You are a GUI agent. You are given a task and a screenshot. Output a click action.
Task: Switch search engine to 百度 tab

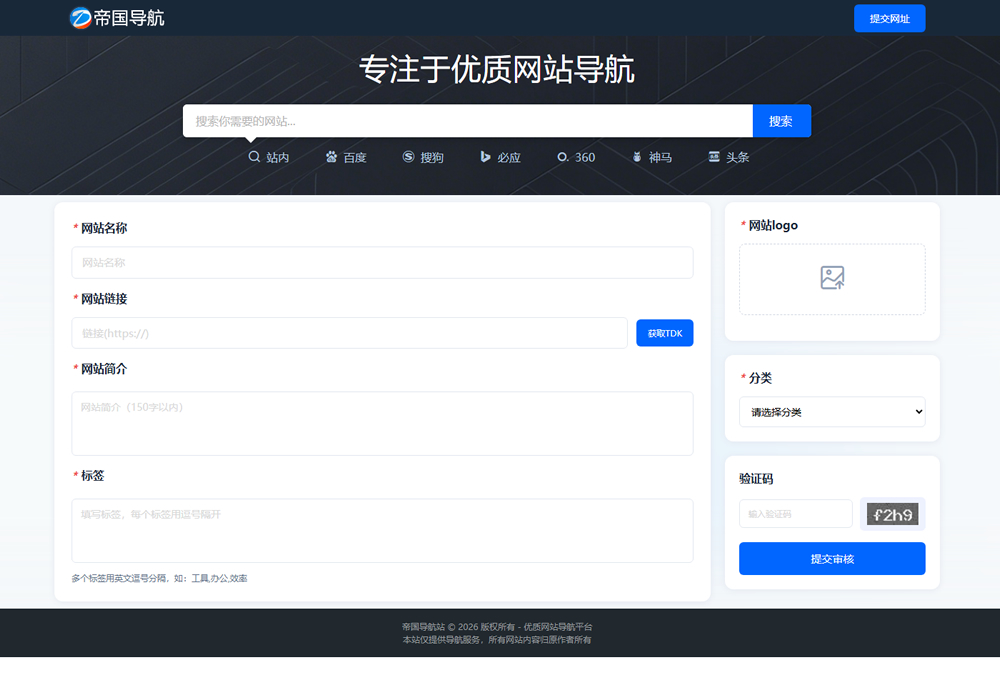pyautogui.click(x=346, y=157)
